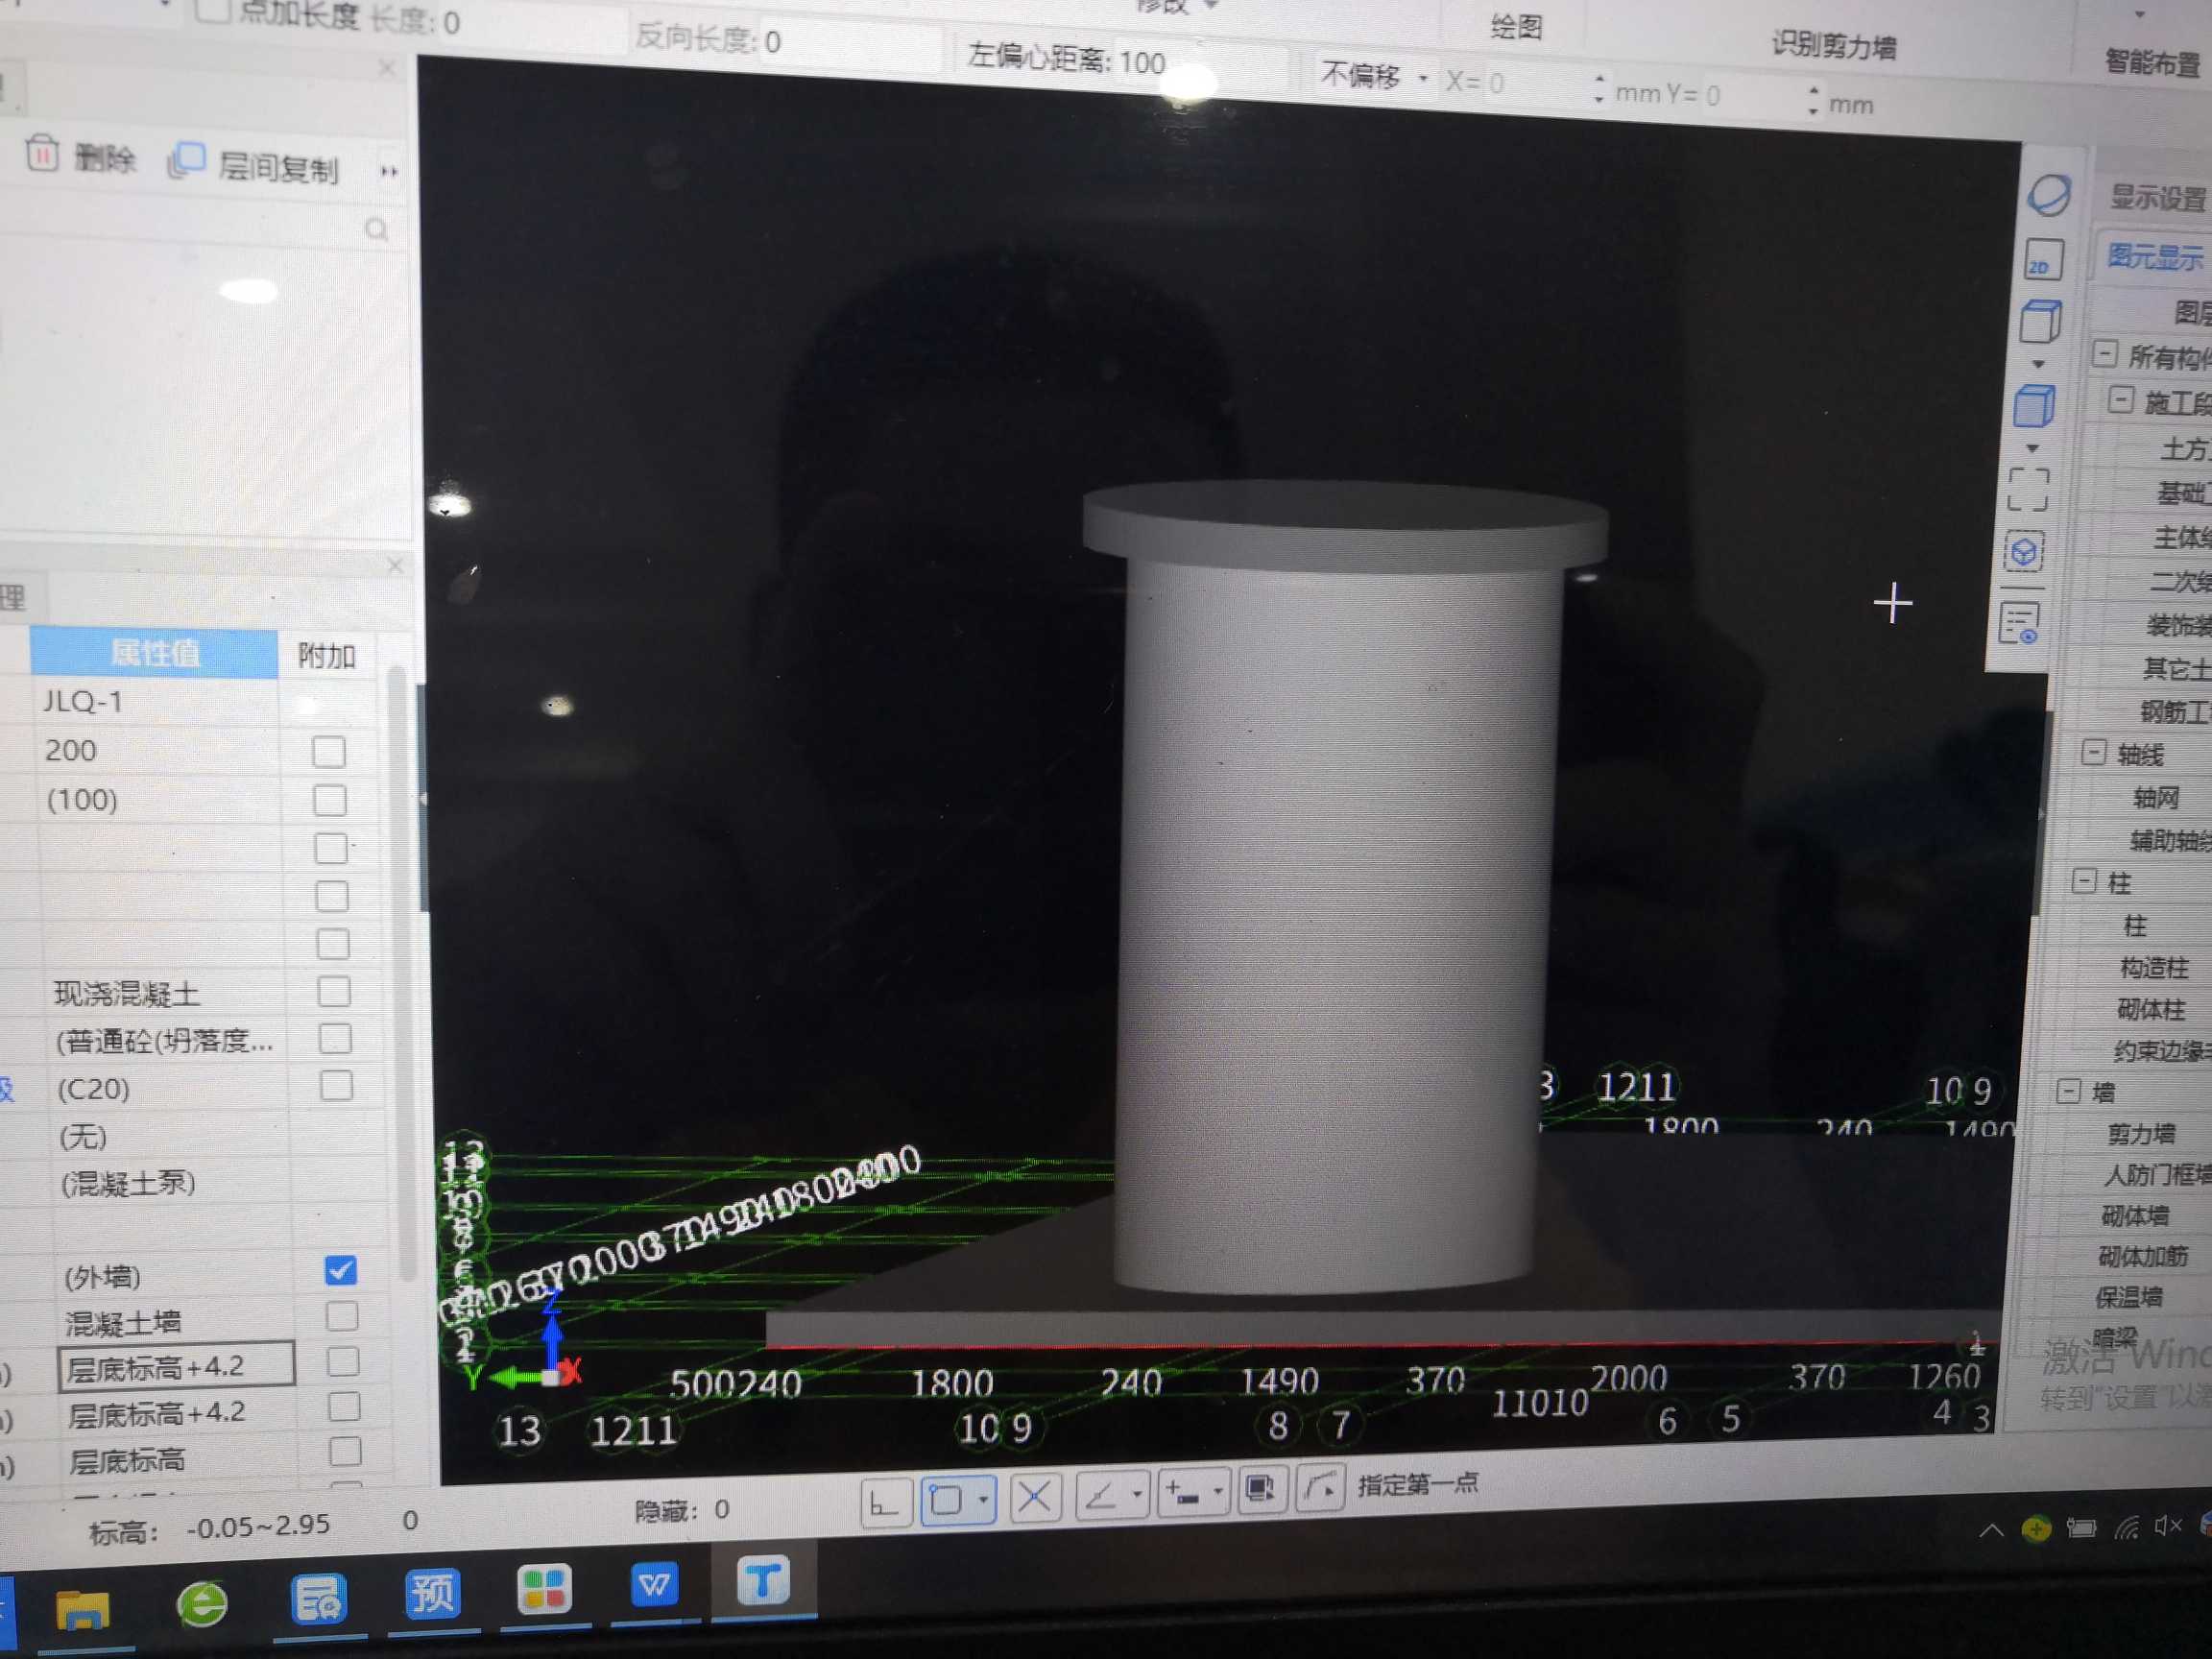
Task: Tick the checkbox beside (C20)
Action: tap(336, 1086)
